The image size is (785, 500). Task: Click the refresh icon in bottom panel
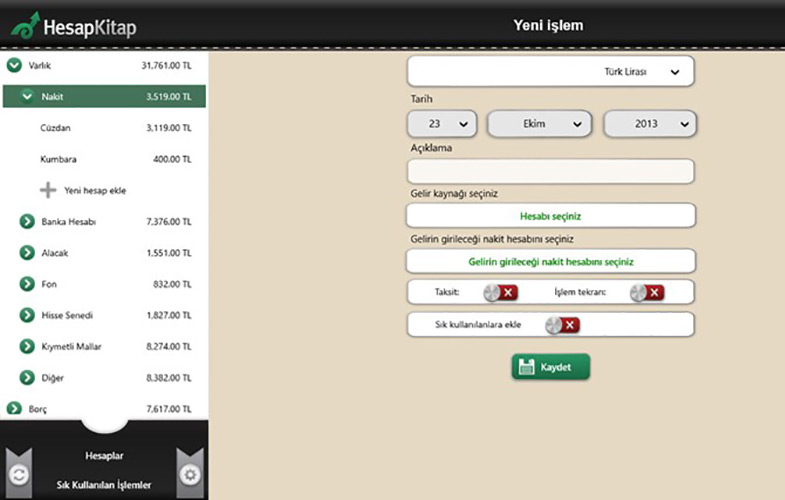point(18,474)
